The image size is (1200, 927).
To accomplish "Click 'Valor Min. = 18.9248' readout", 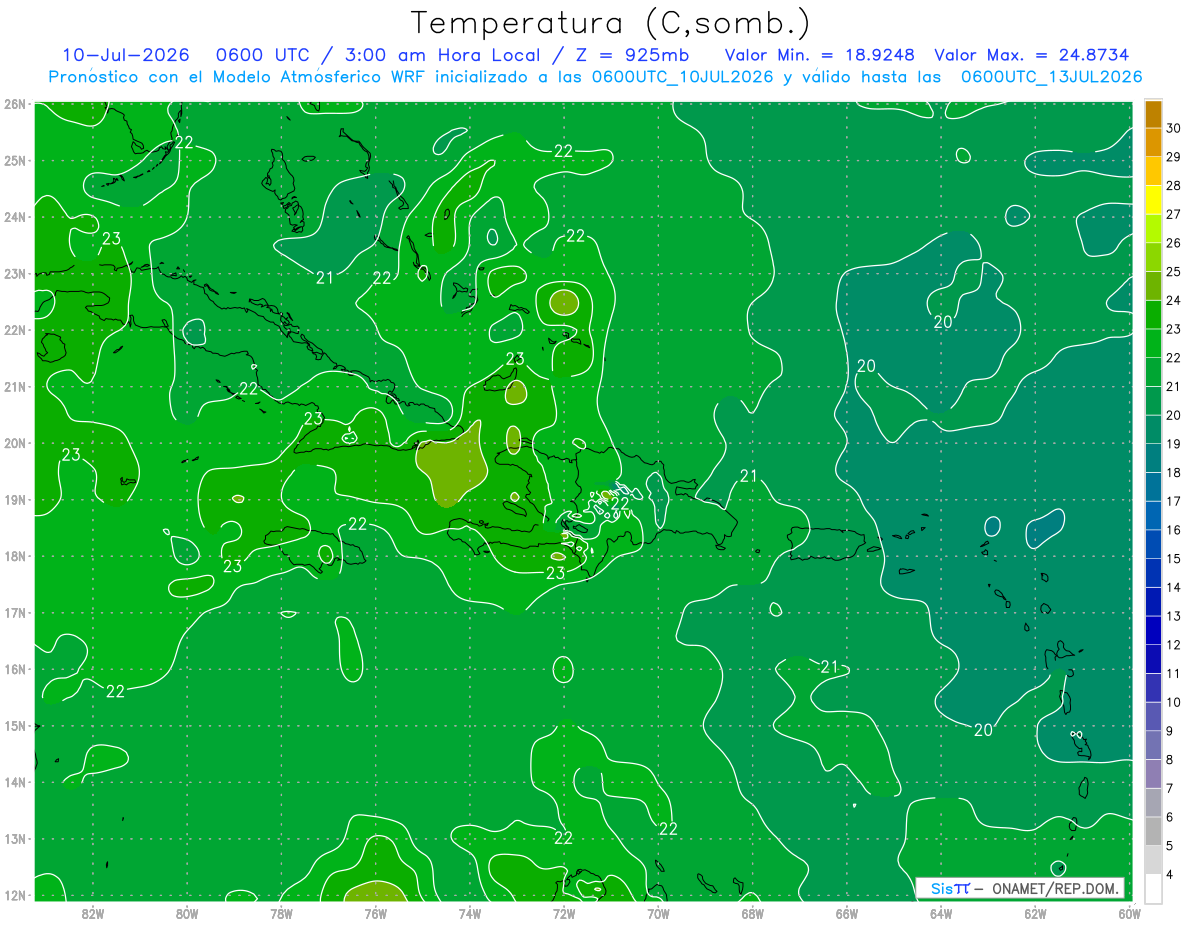I will point(819,55).
